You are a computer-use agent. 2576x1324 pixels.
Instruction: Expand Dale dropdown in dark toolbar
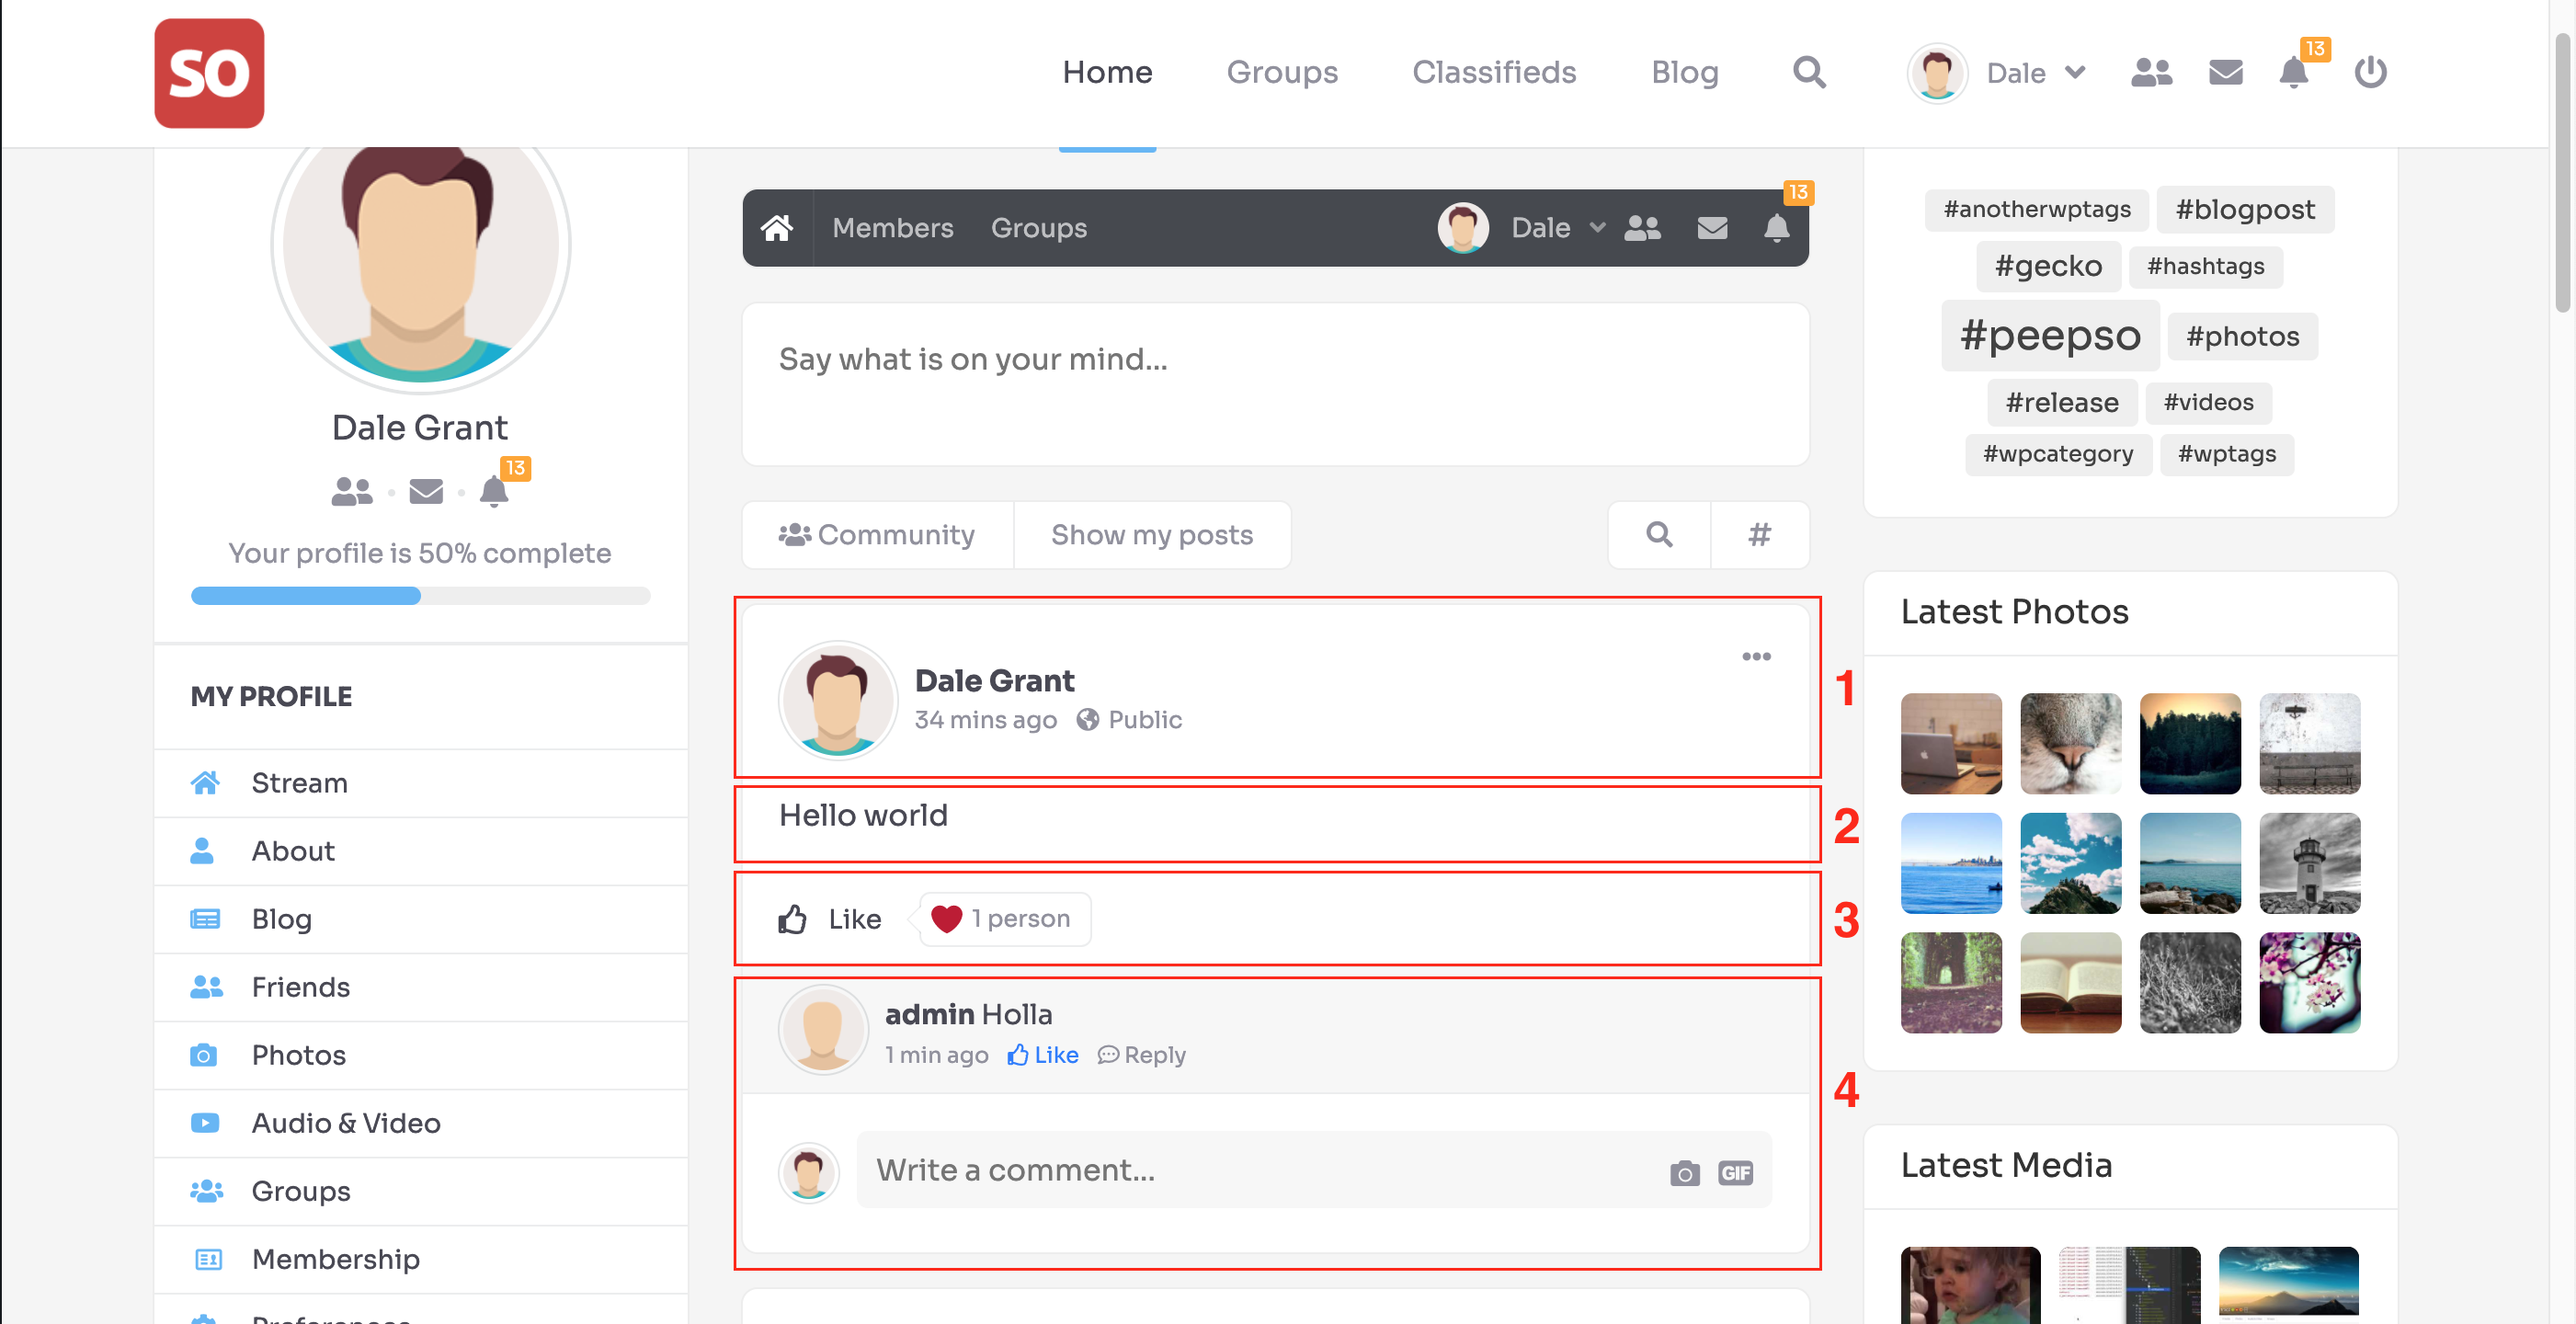click(x=1558, y=228)
